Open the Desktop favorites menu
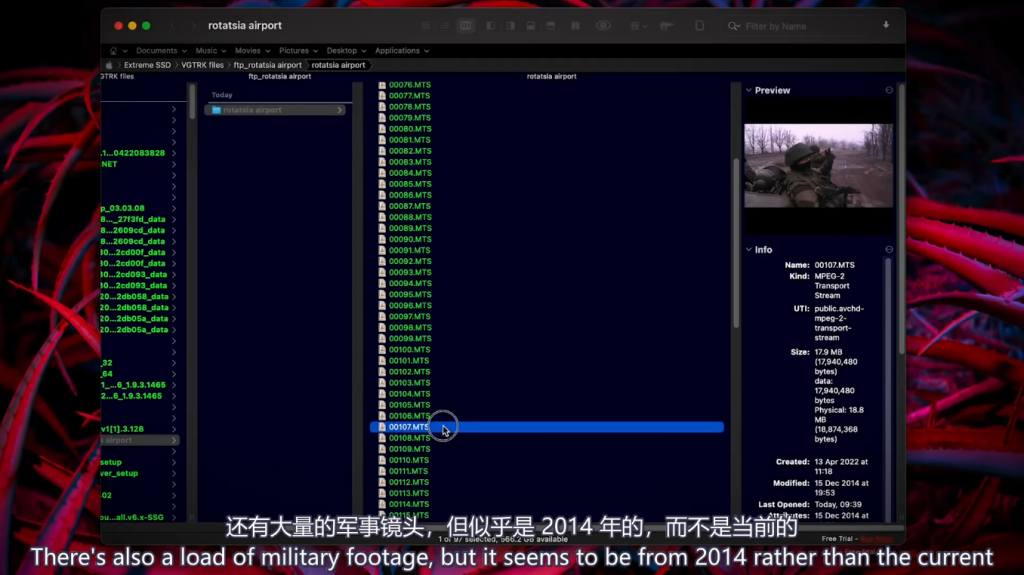This screenshot has height=575, width=1024. [347, 50]
